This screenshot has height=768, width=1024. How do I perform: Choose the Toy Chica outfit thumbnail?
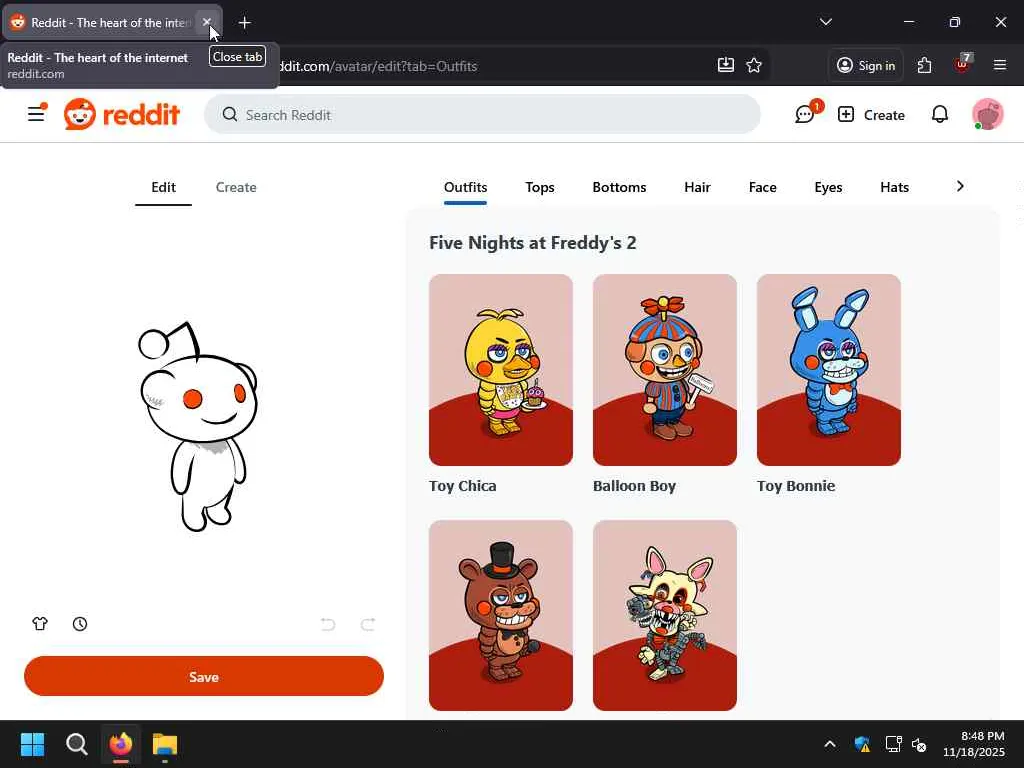tap(501, 370)
